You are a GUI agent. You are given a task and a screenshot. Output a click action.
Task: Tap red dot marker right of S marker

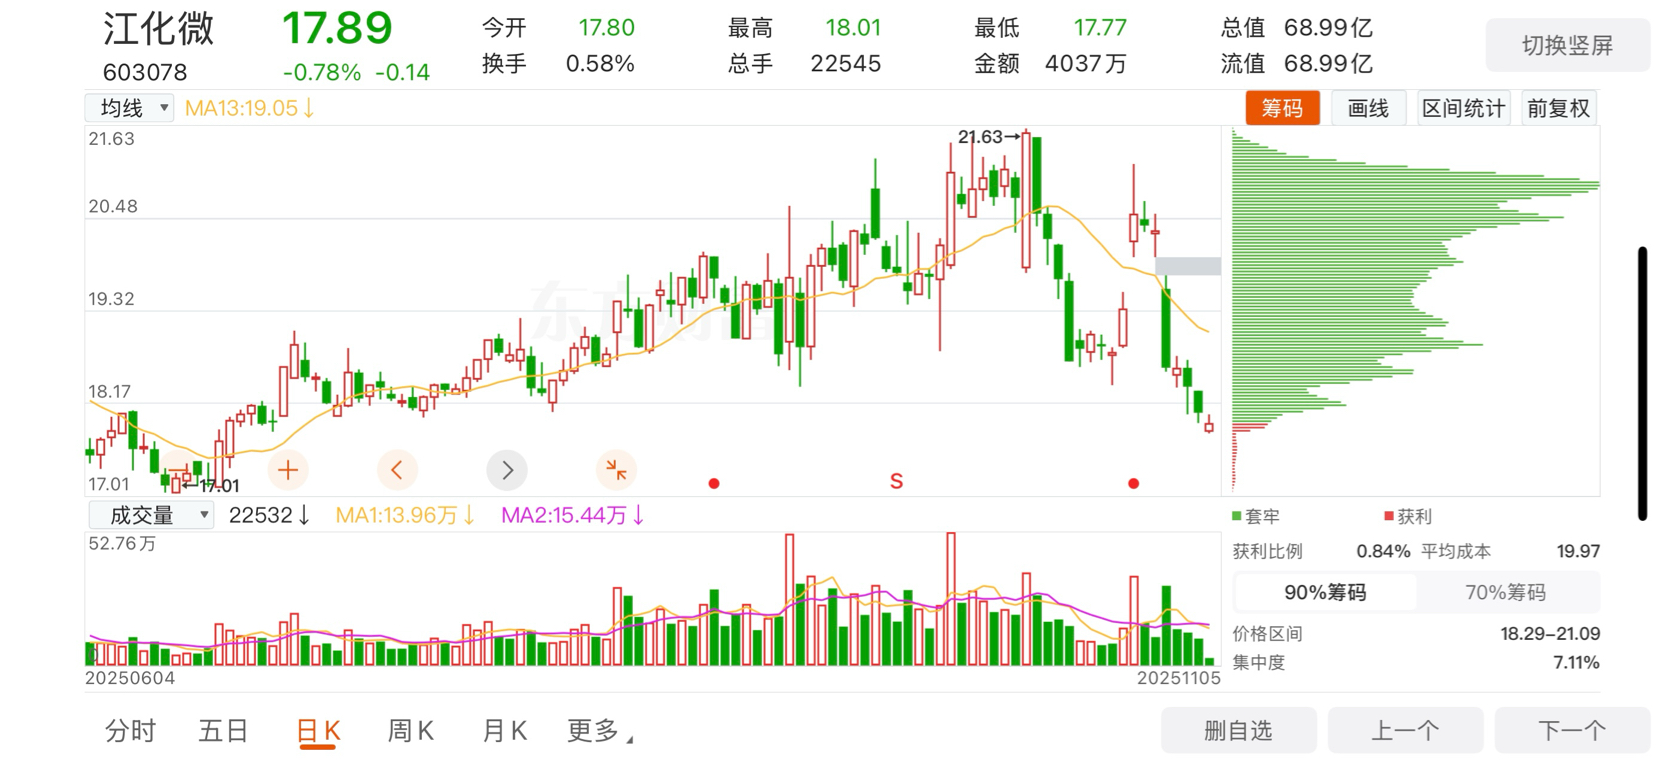1133,484
